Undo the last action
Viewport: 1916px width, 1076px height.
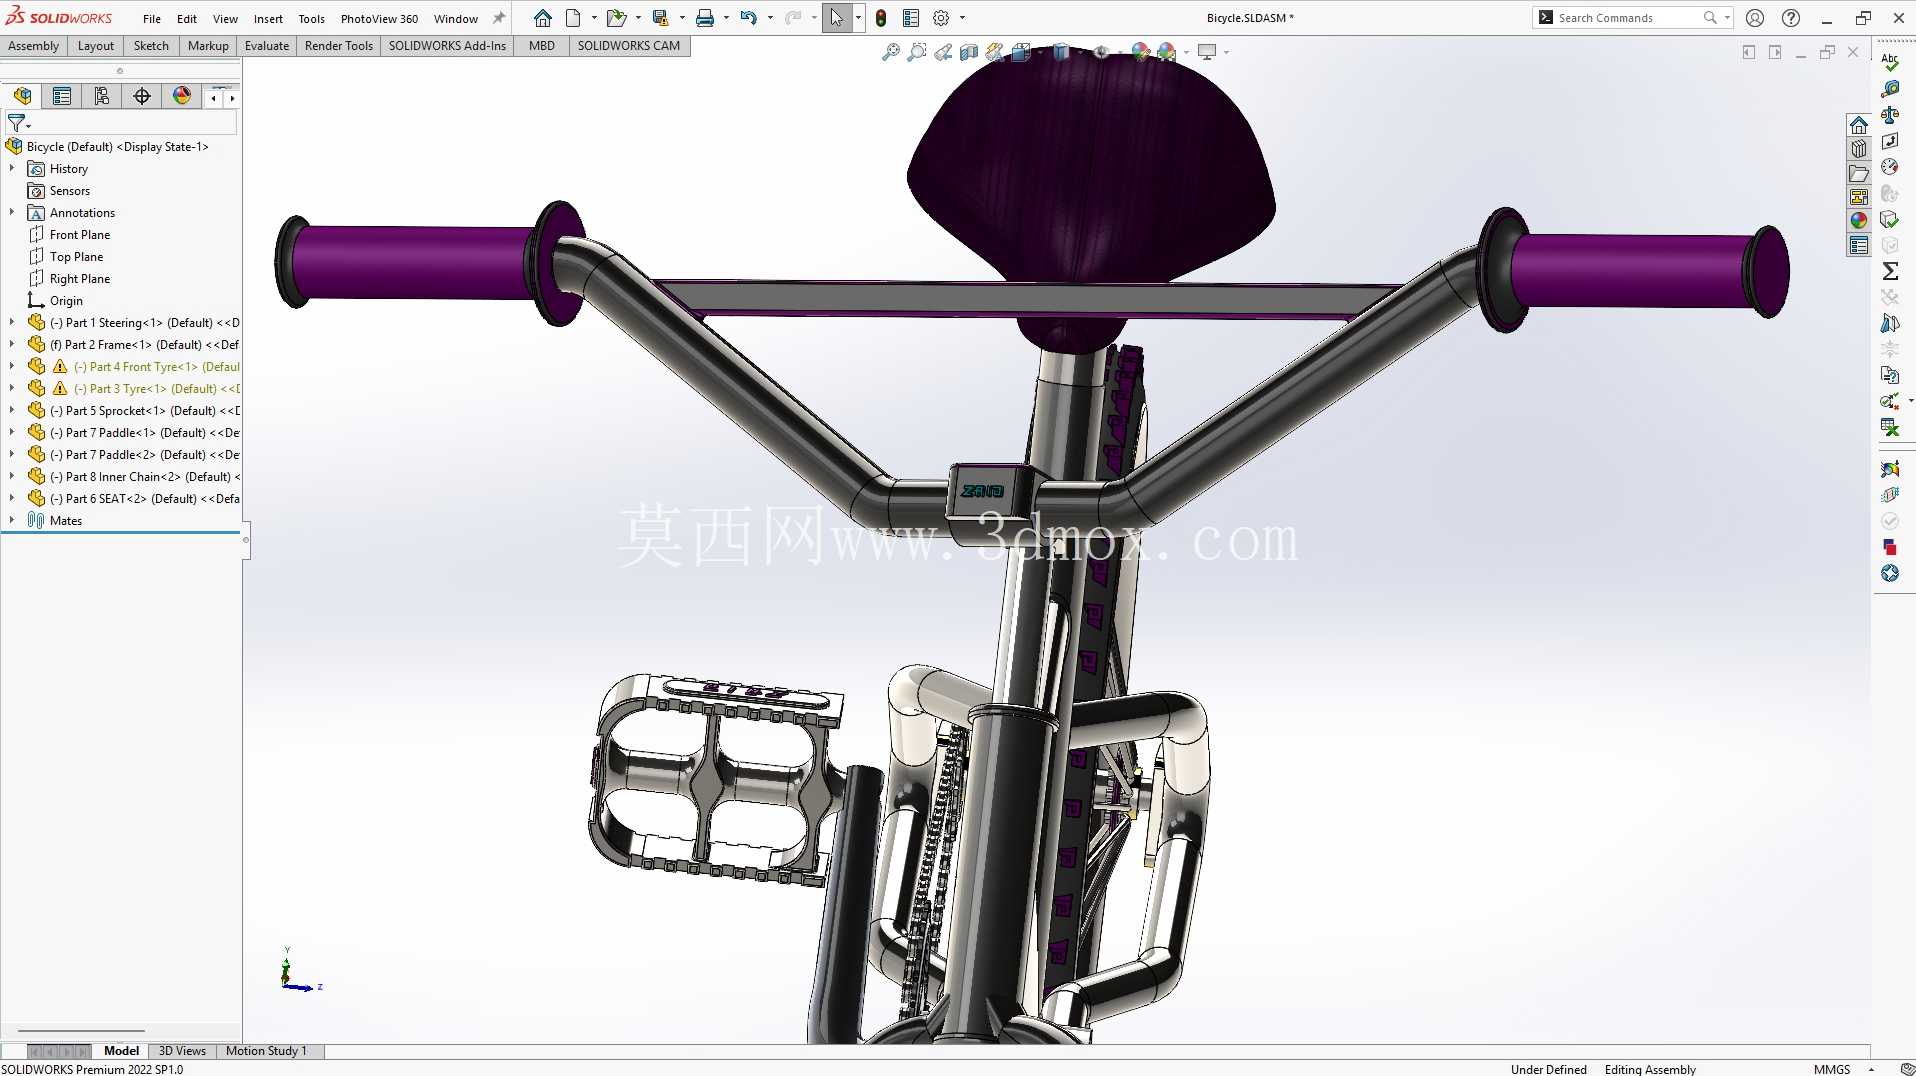[x=748, y=18]
